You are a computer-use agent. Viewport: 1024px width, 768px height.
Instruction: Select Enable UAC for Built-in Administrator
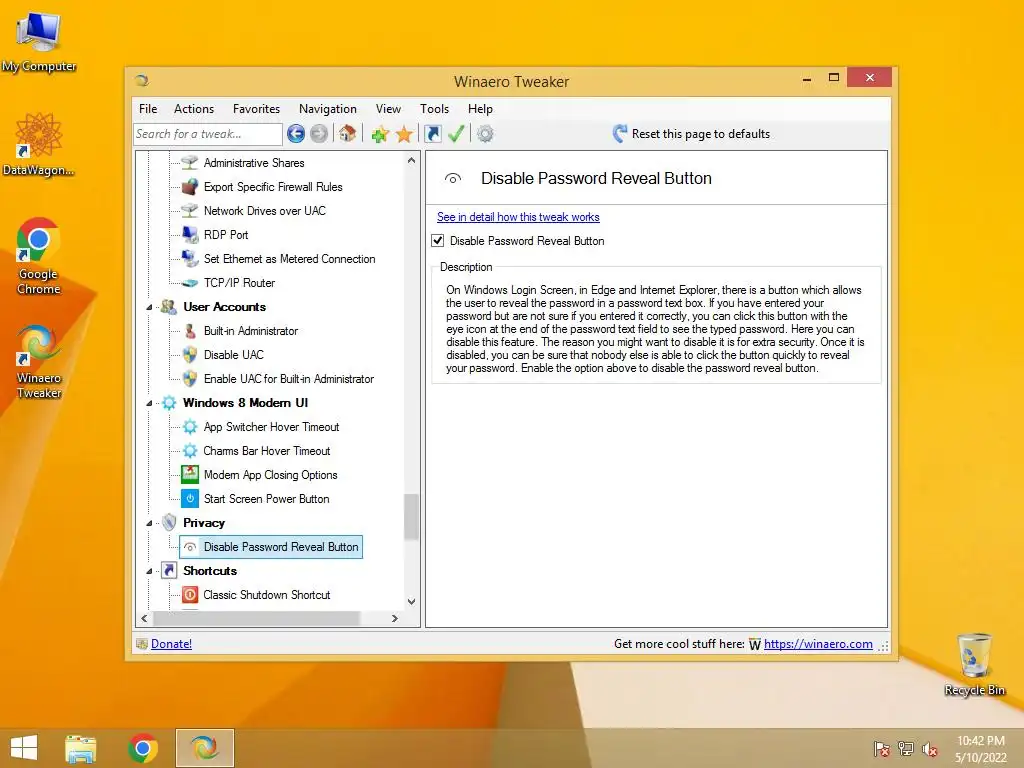coord(289,379)
